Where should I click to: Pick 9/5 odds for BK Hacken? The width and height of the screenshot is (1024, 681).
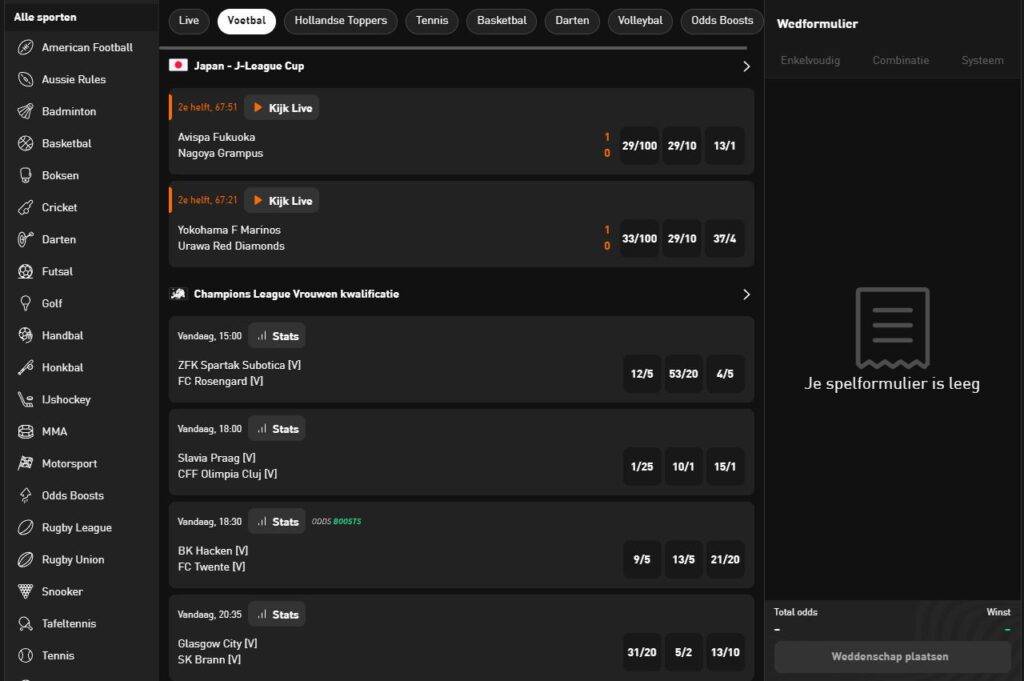(x=642, y=559)
